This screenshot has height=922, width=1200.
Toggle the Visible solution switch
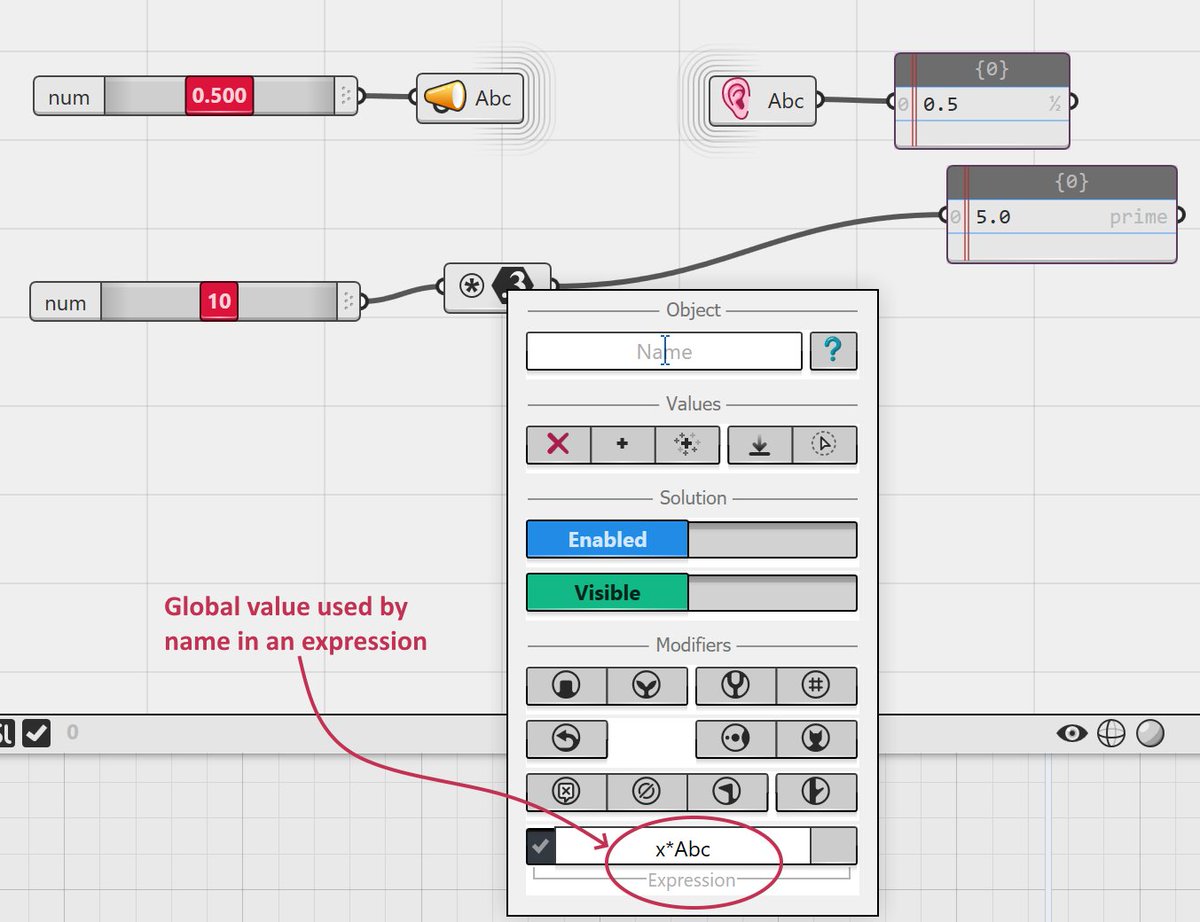coord(691,592)
